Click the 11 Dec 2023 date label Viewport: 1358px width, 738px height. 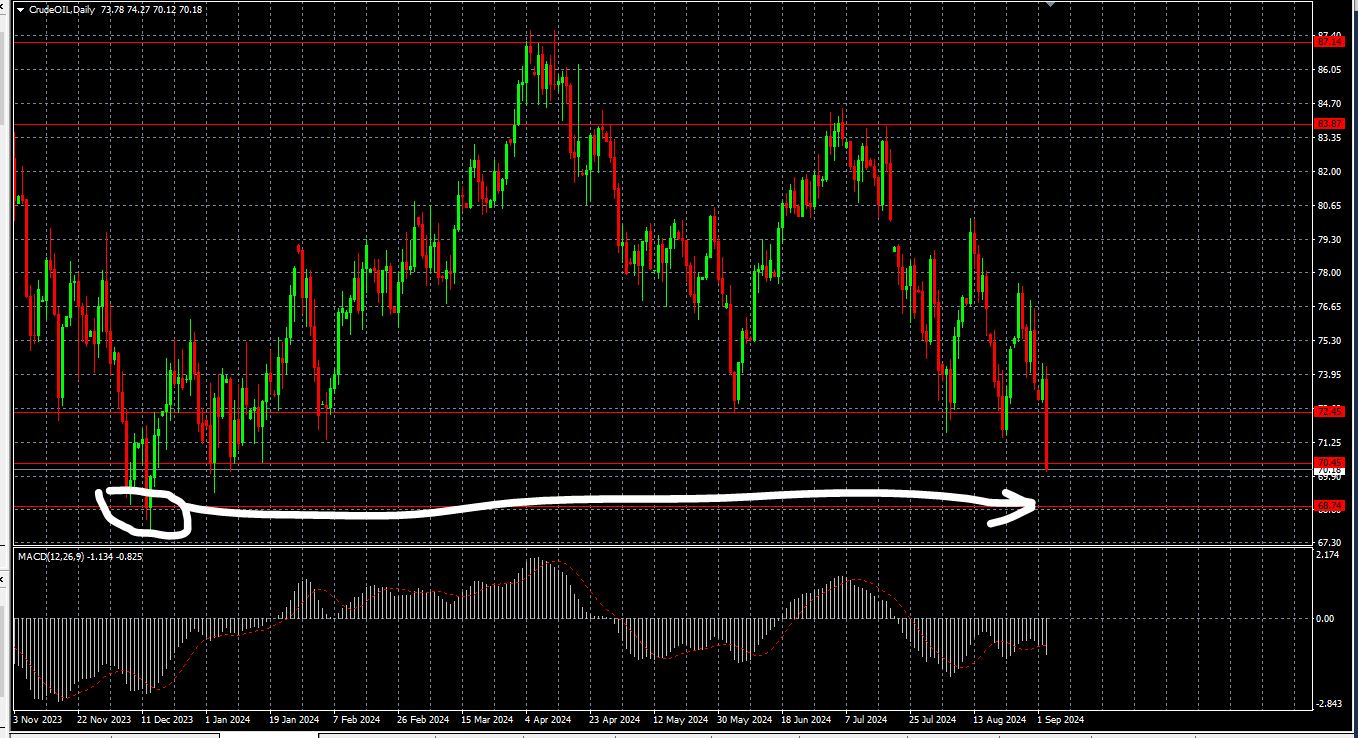coord(168,719)
